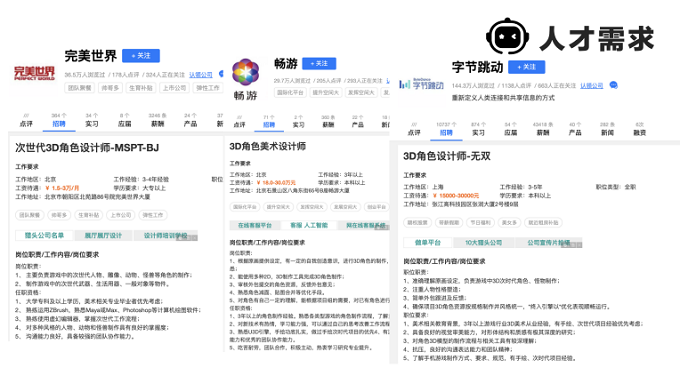This screenshot has width=680, height=376.
Task: Switch to the 点评 tab of 畅游
Action: point(239,122)
